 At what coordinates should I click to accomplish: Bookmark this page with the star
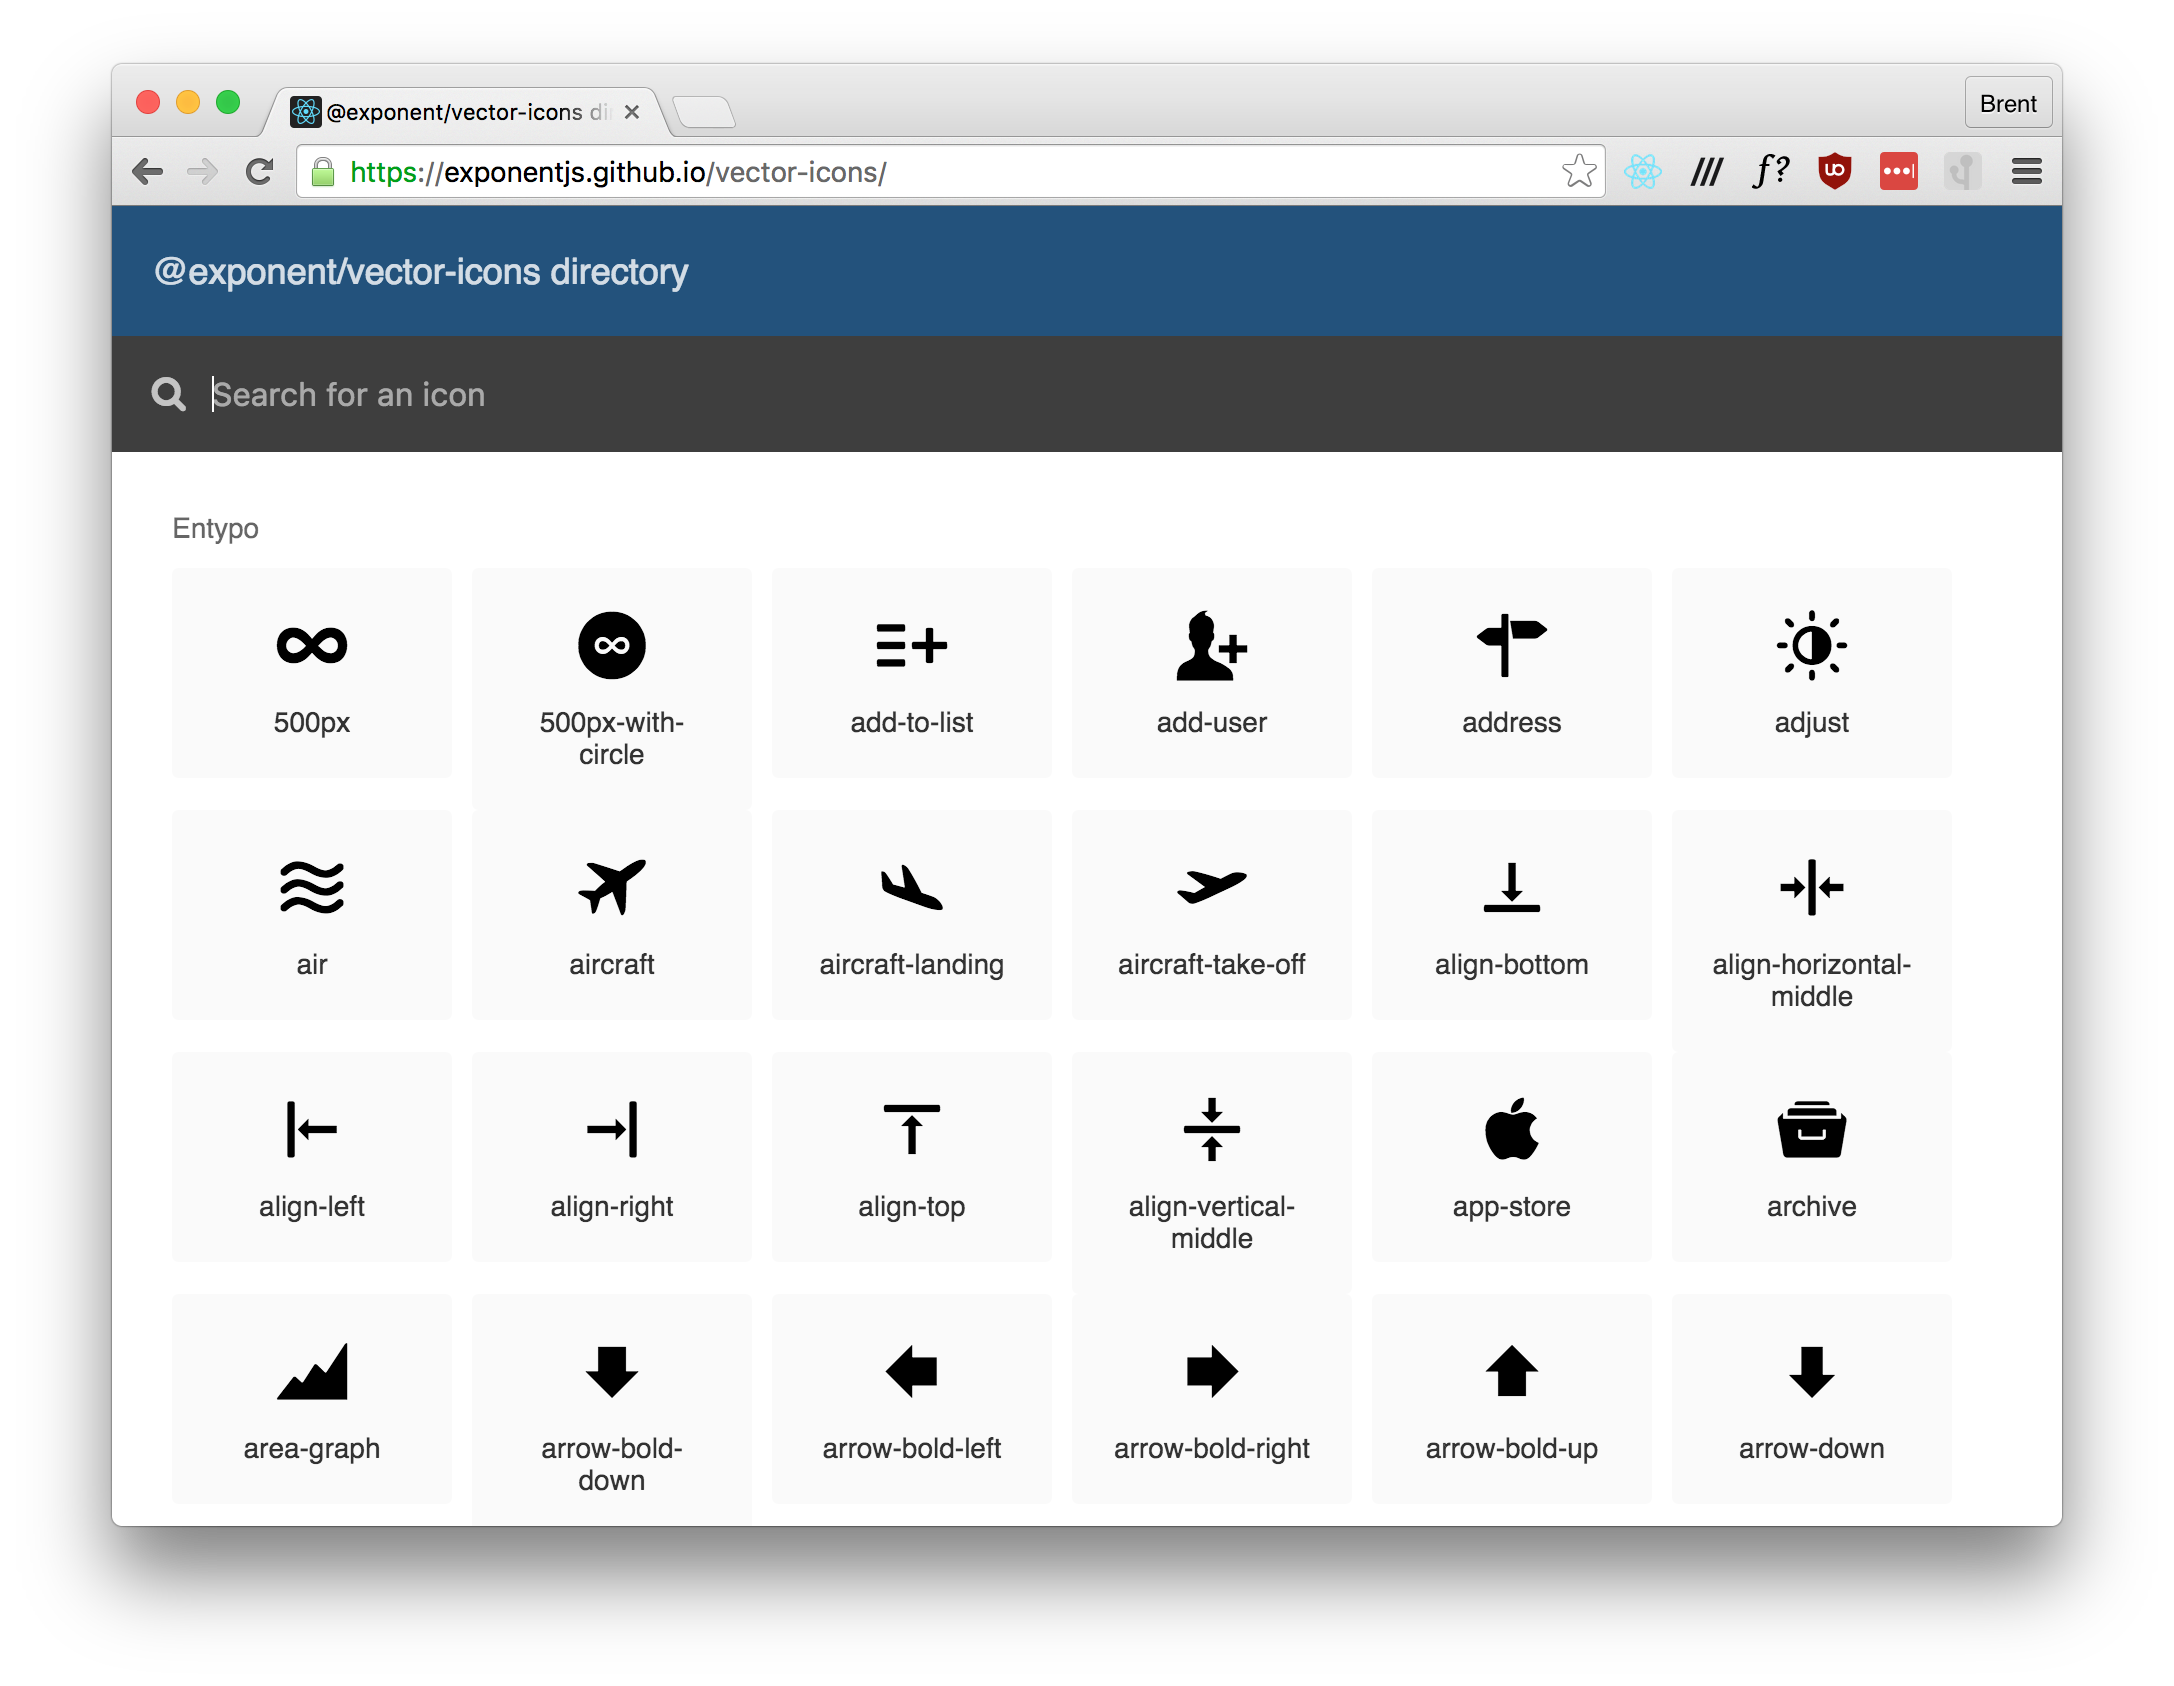[x=1578, y=171]
